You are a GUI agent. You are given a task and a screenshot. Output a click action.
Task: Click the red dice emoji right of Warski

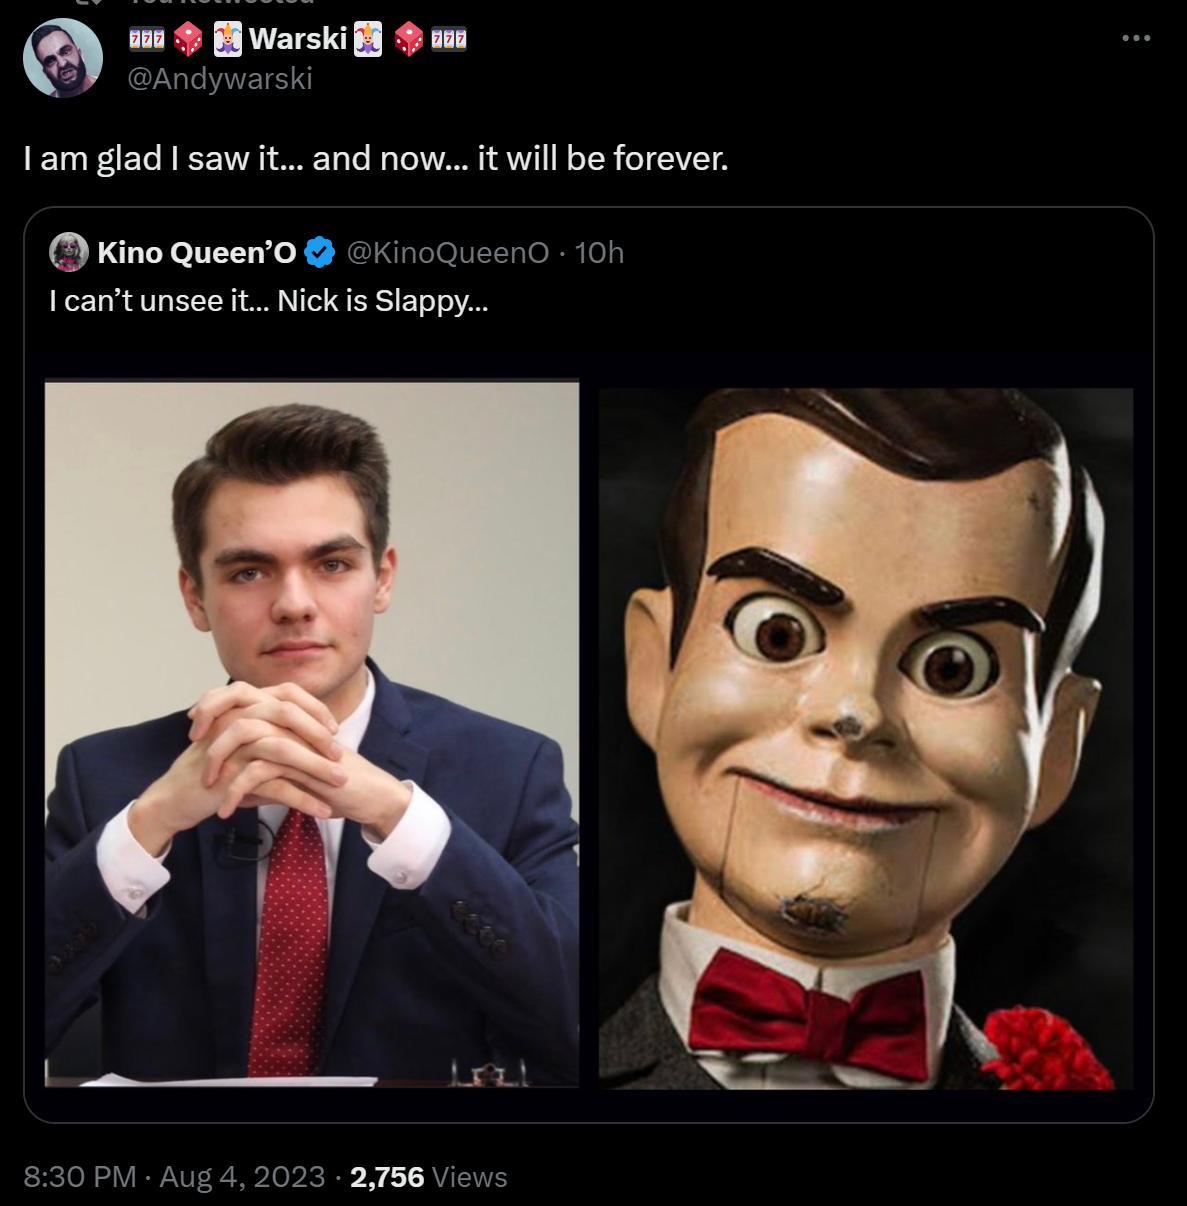[408, 39]
